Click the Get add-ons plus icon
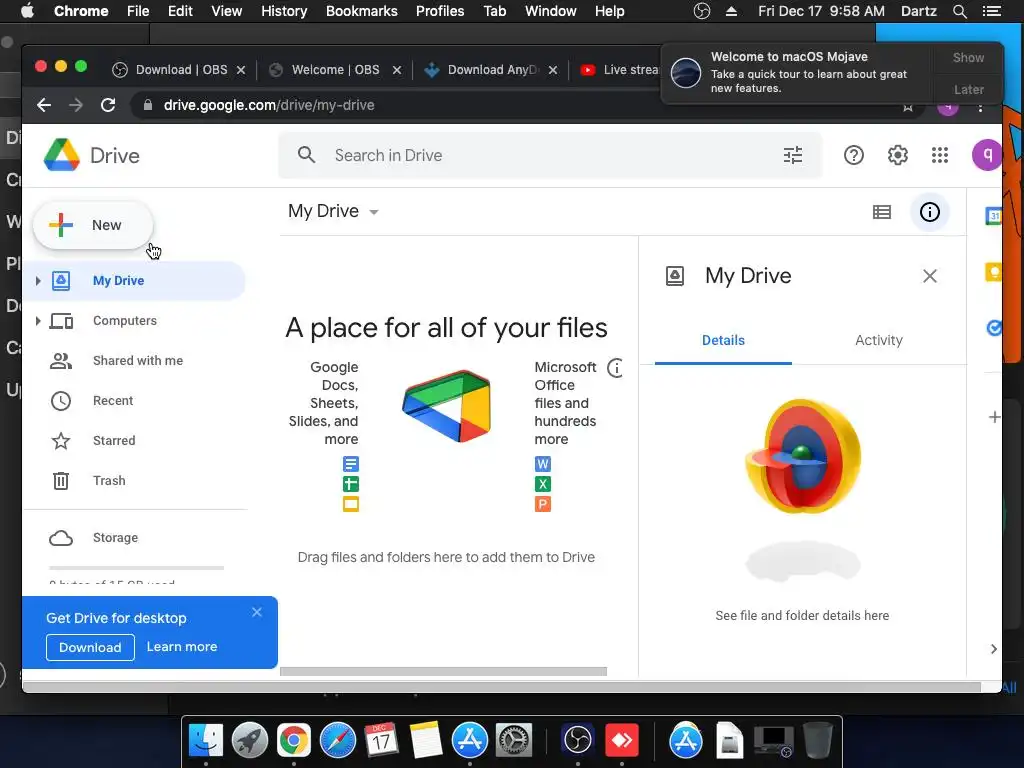 point(994,417)
